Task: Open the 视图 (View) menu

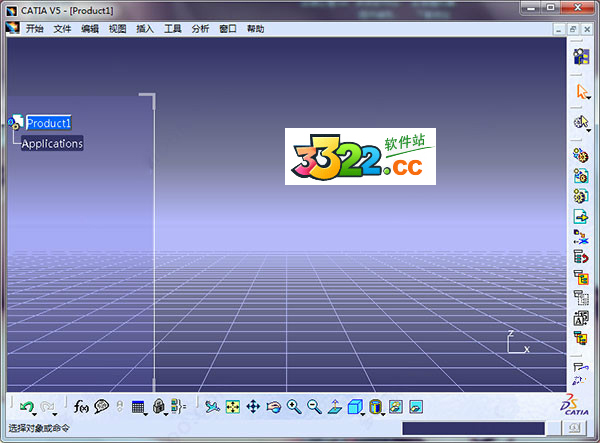Action: tap(117, 29)
